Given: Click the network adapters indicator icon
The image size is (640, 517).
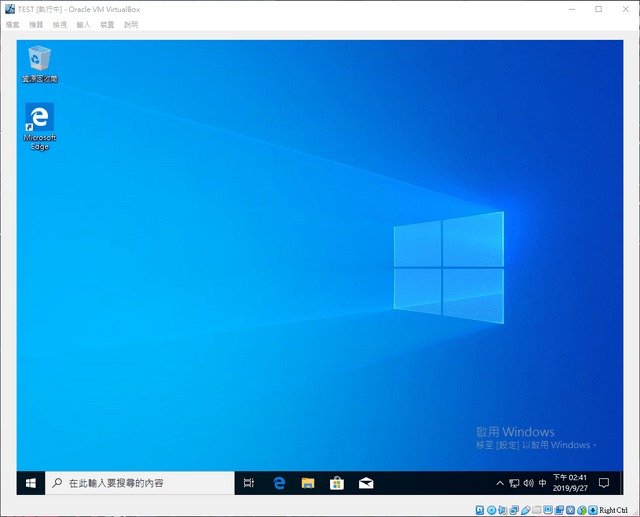Looking at the screenshot, I should (514, 510).
